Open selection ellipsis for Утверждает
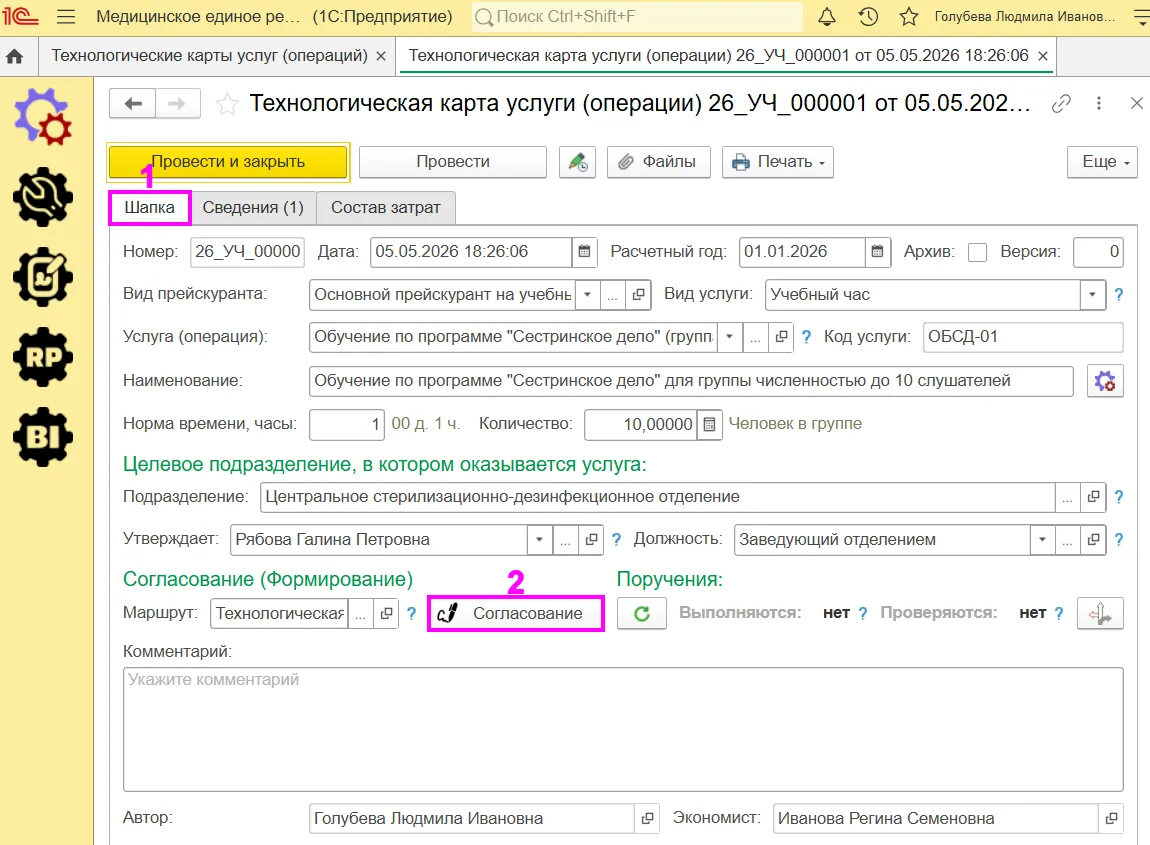Screen dimensions: 1150x845 [565, 540]
